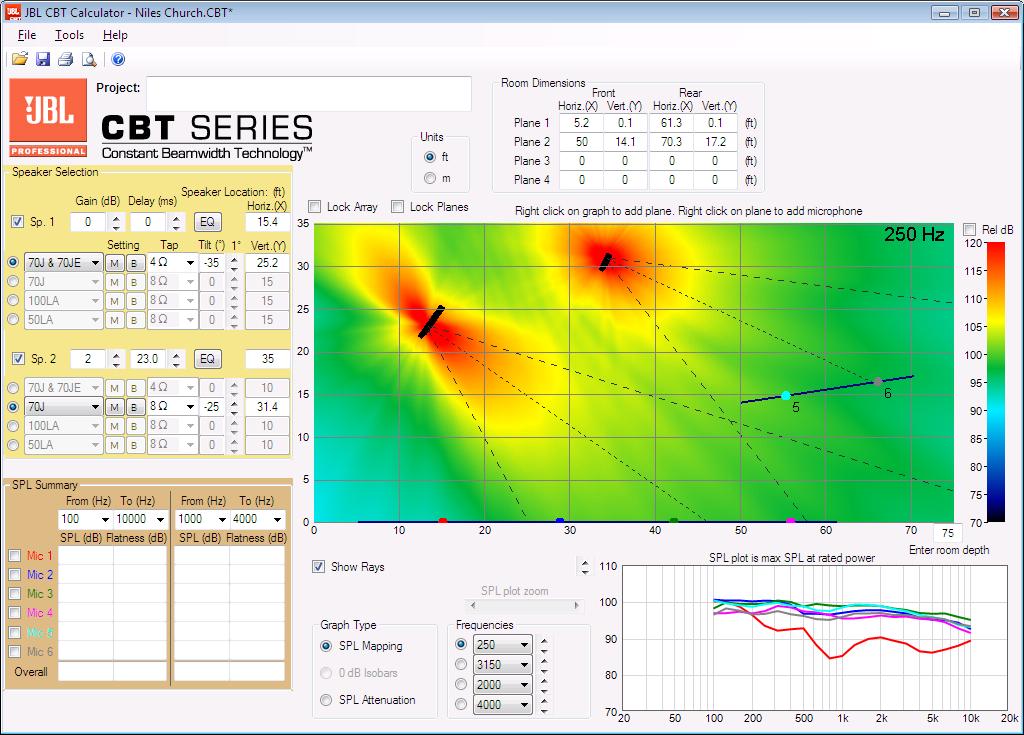Screen dimensions: 1024x735
Task: Uncheck the Show Rays checkbox
Action: pyautogui.click(x=318, y=566)
